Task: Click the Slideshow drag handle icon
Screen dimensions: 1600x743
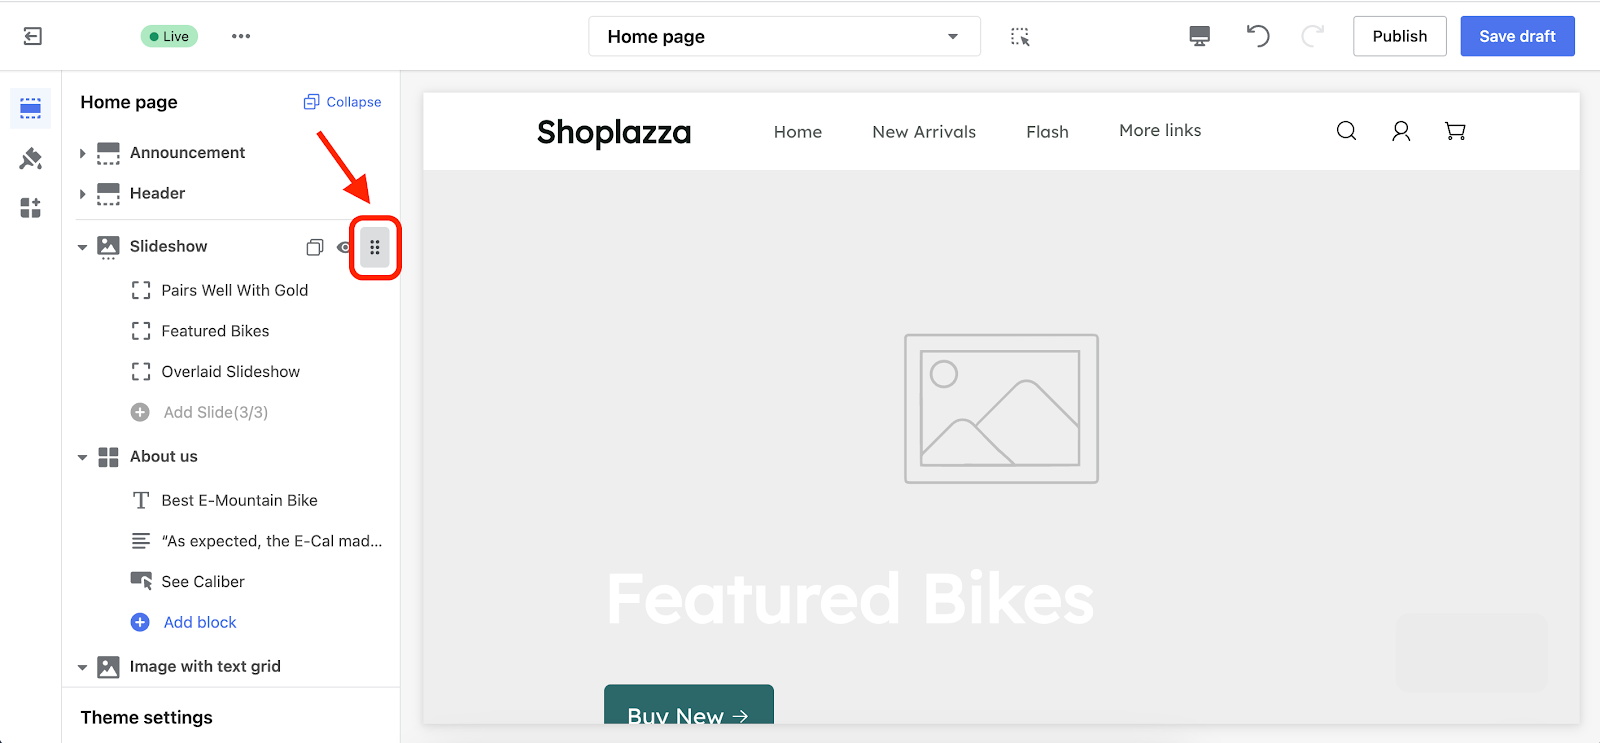Action: pos(375,247)
